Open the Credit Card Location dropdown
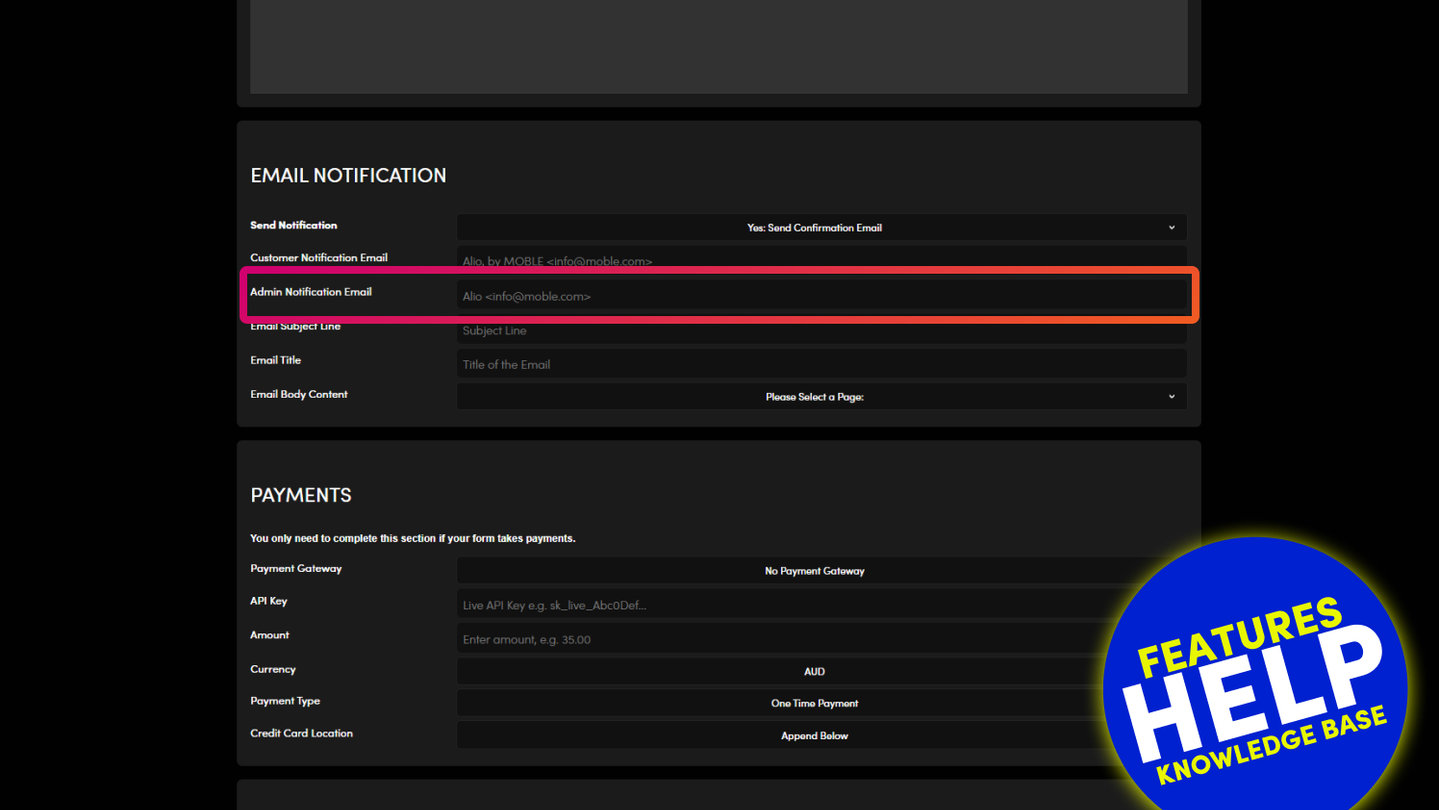The width and height of the screenshot is (1439, 810). click(780, 736)
